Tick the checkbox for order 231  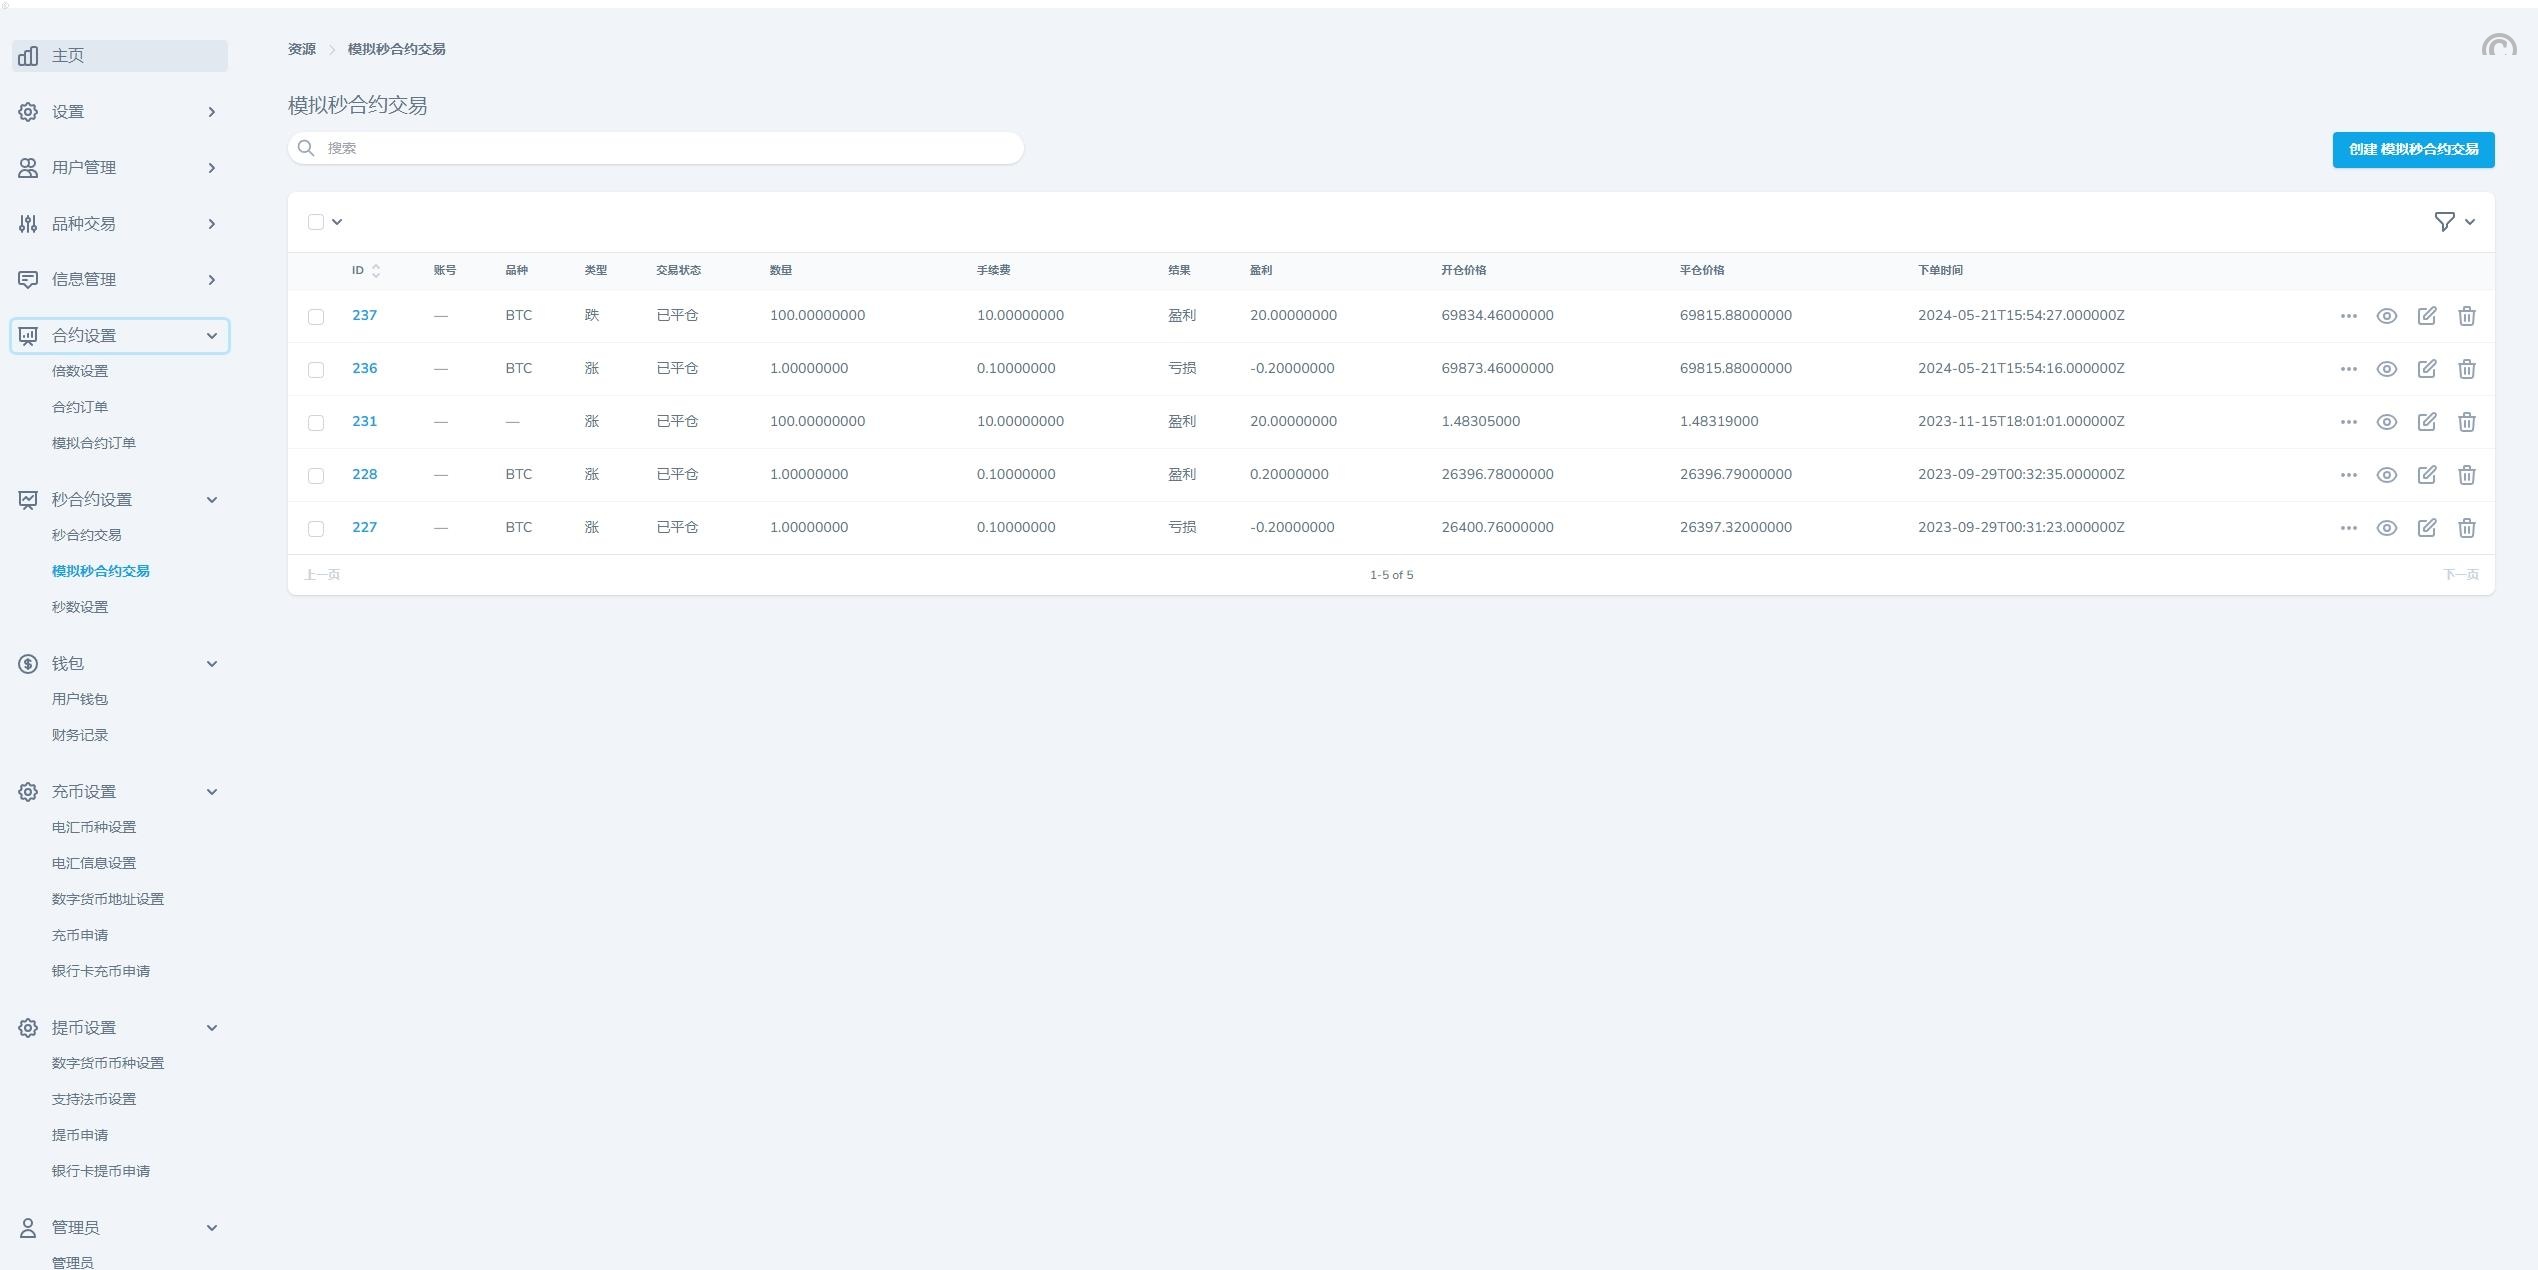point(316,422)
